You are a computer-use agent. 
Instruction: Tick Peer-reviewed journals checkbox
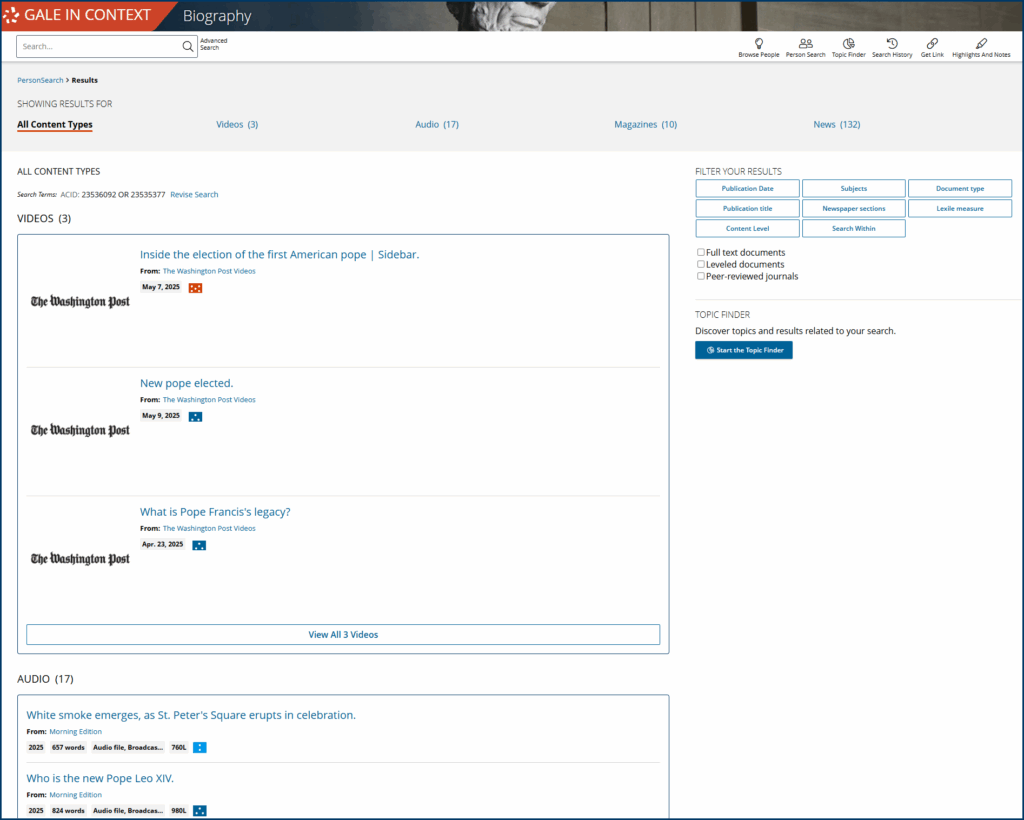[701, 276]
